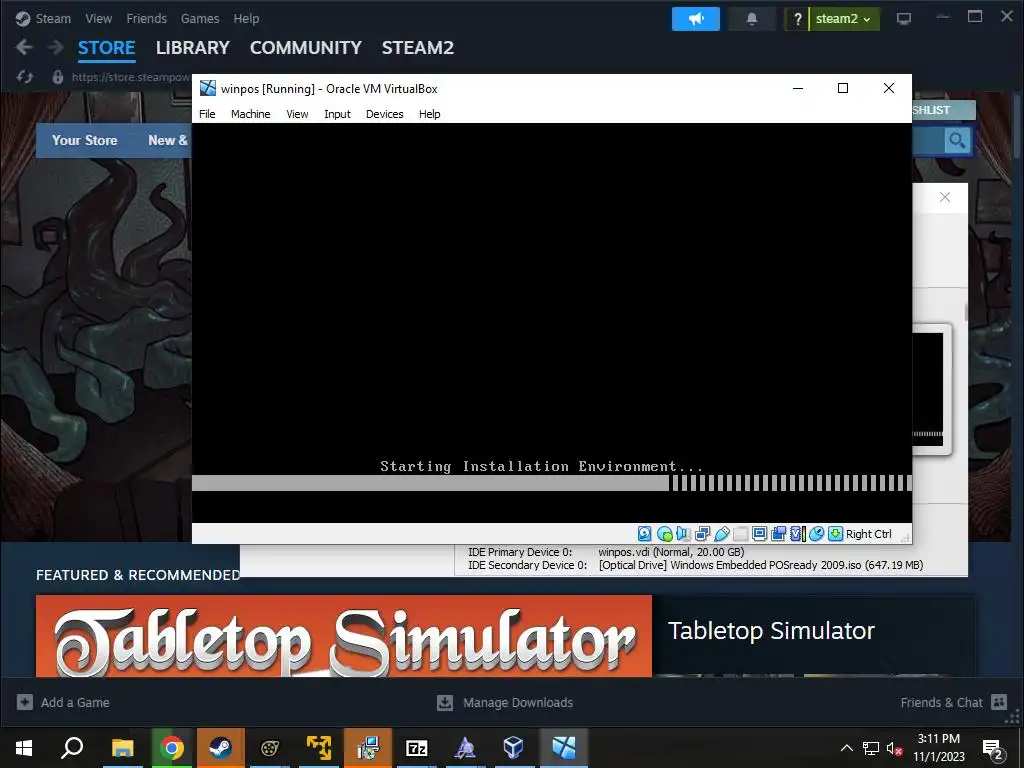
Task: Click the Tabletop Simulator title text
Action: tap(771, 630)
